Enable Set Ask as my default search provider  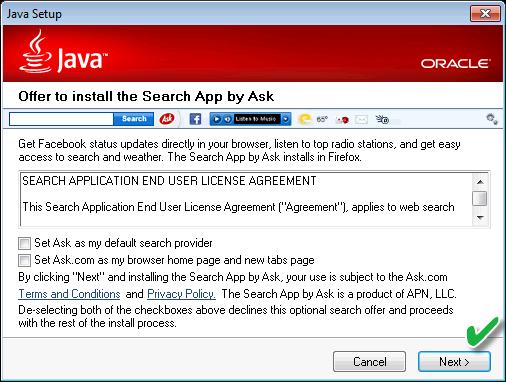(x=24, y=243)
